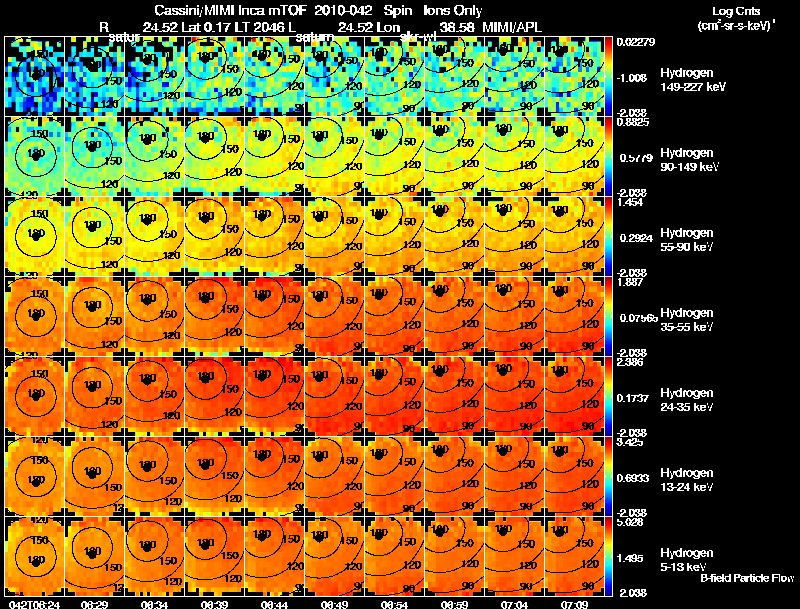Select the 5-13 keV panel at 07:09
800x609 pixels.
(x=574, y=557)
